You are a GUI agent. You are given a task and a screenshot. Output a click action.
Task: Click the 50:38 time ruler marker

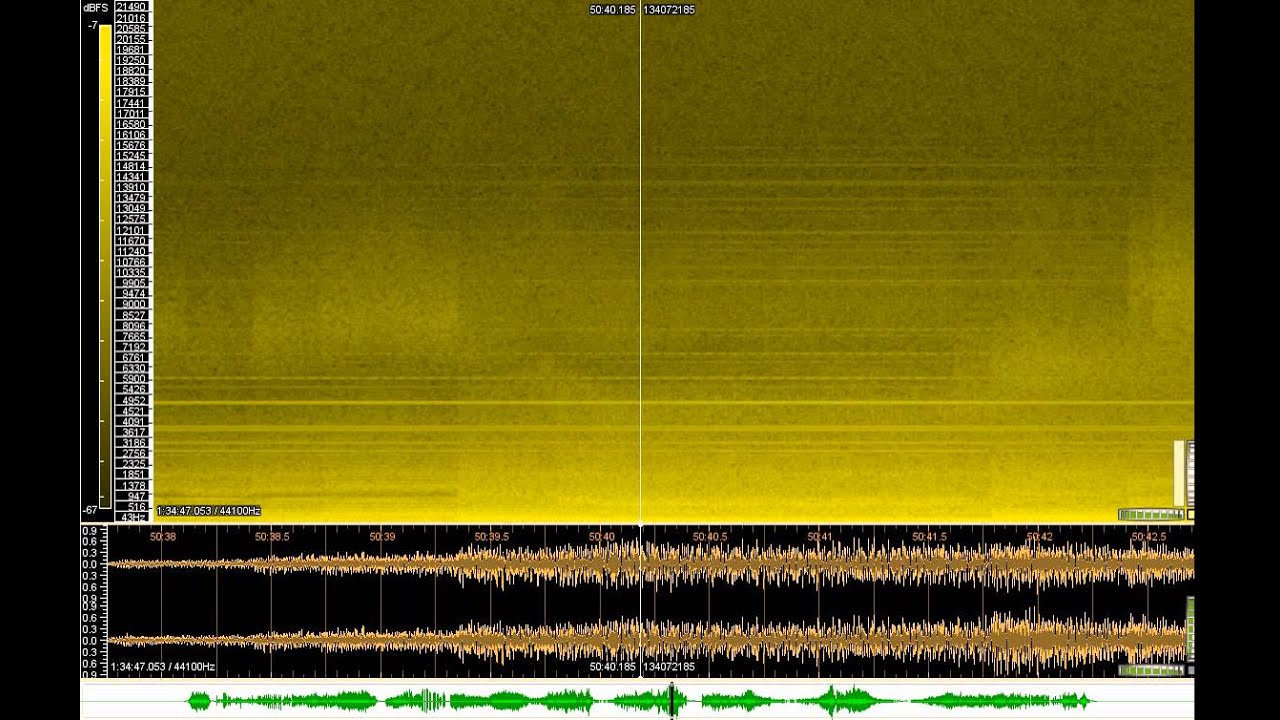point(163,537)
